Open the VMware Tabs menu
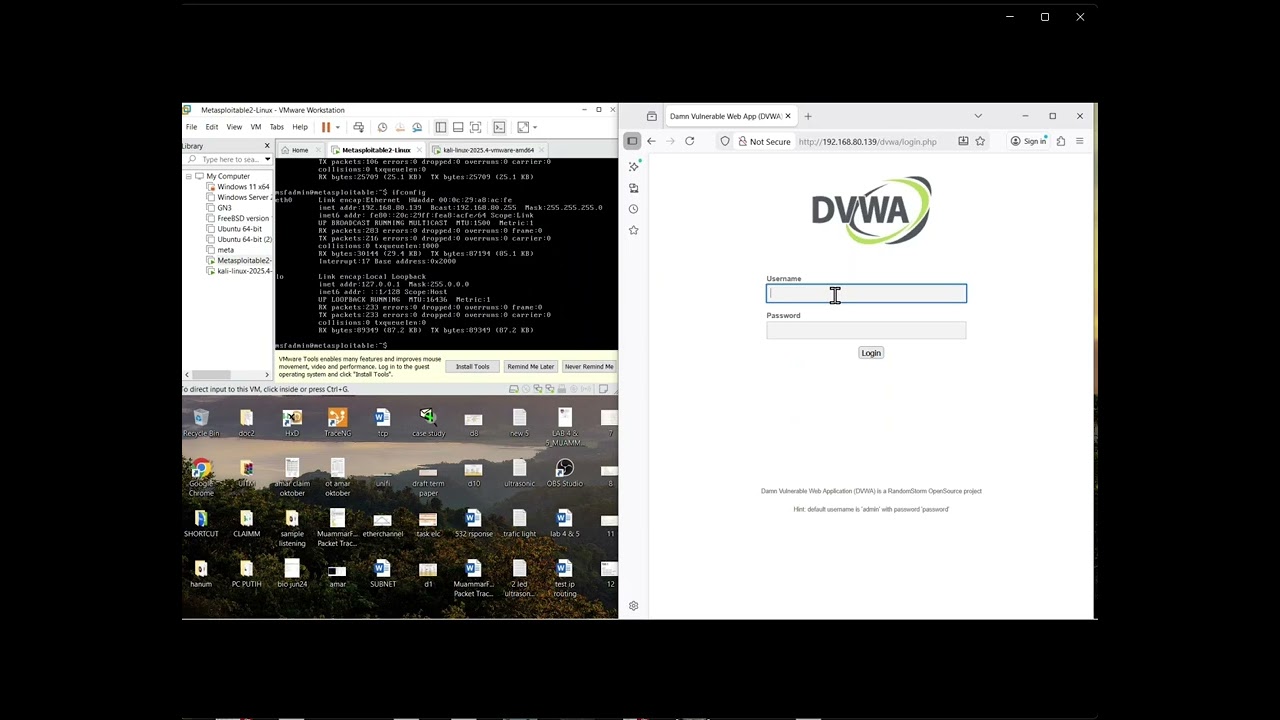Screen dimensions: 1280x720 (x=277, y=127)
